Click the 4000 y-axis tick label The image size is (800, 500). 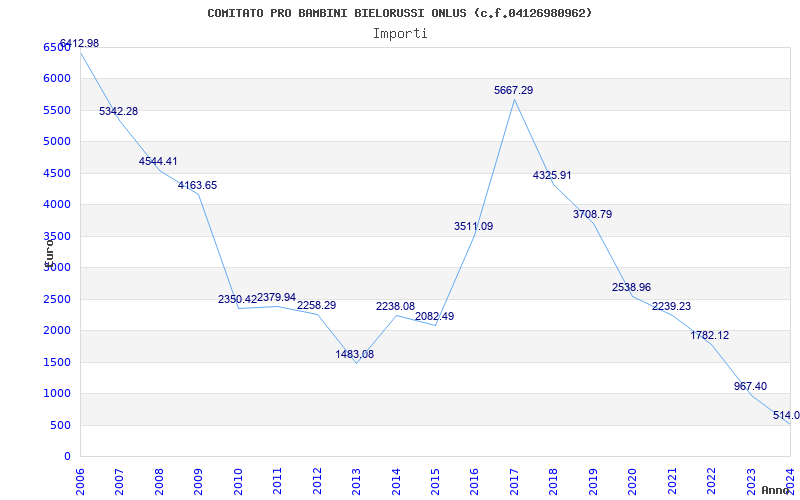pos(57,205)
